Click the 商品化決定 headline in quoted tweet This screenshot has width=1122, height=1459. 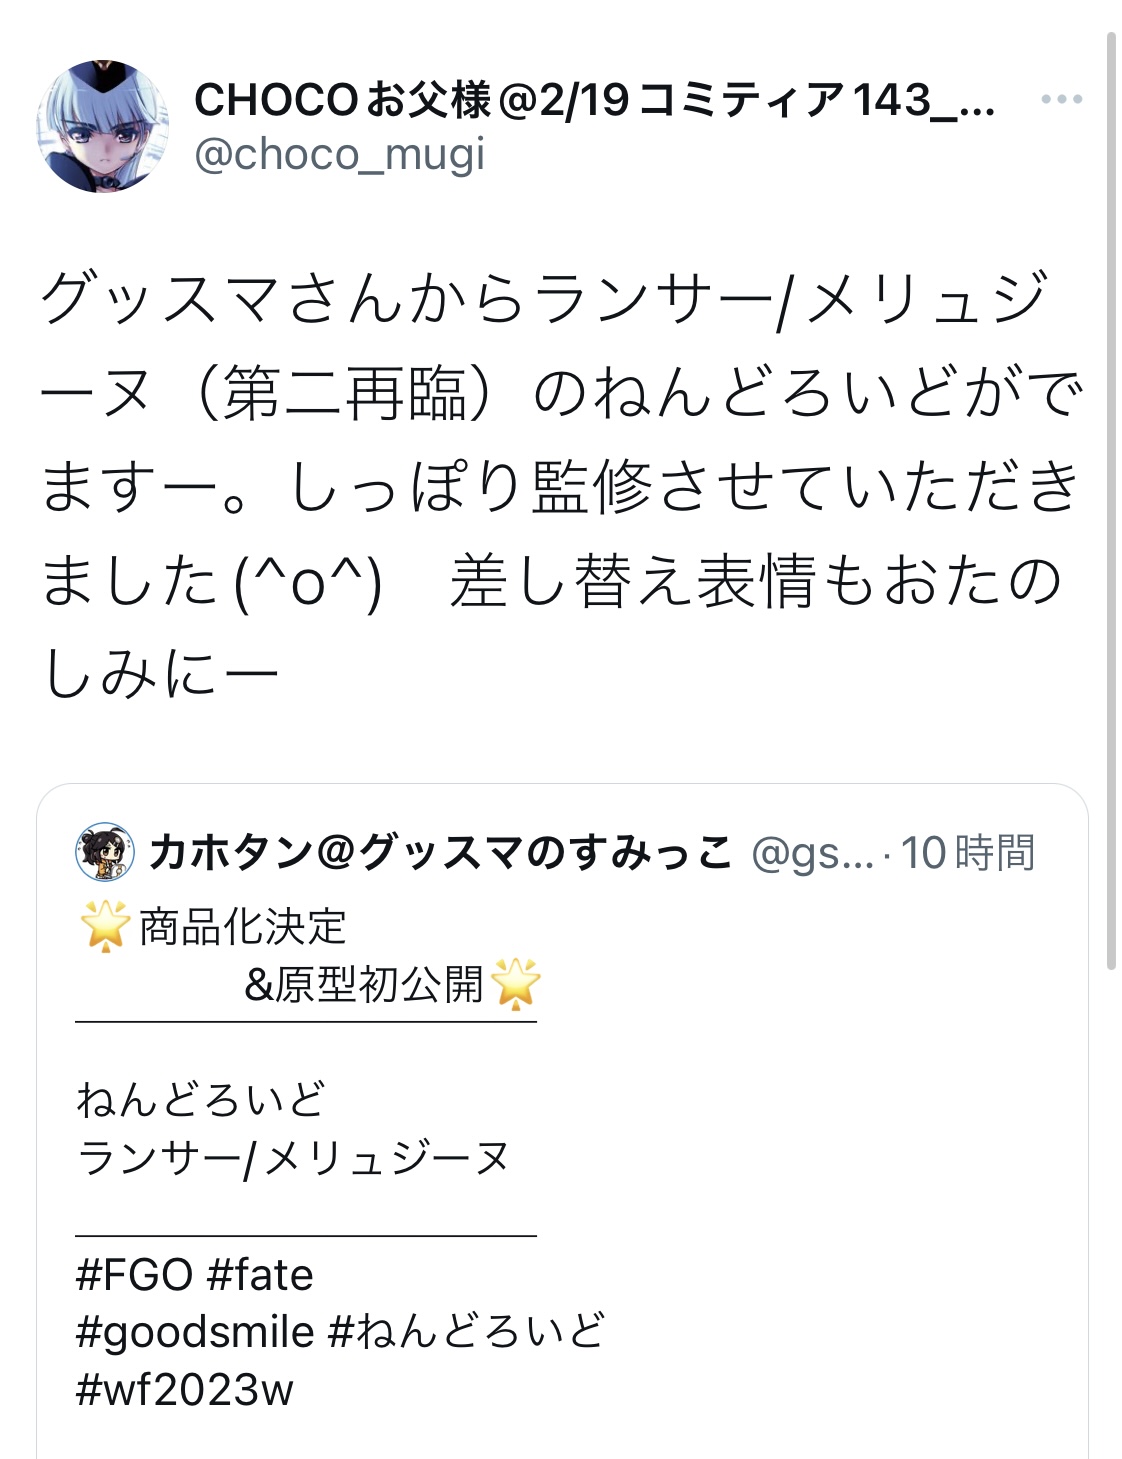(x=242, y=928)
